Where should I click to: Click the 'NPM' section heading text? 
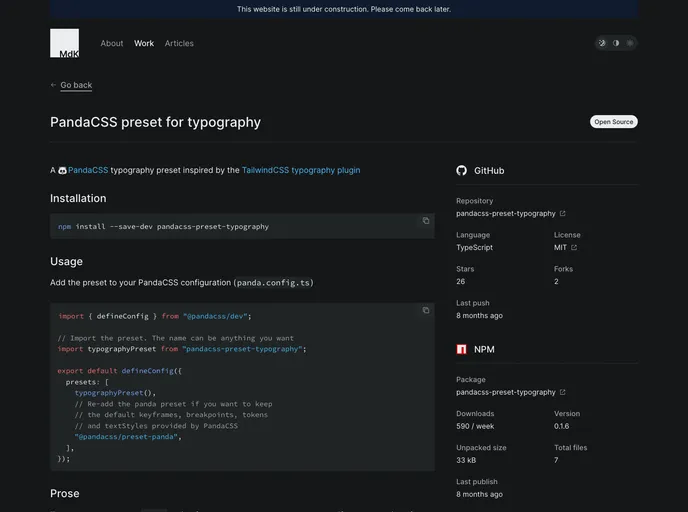click(484, 349)
